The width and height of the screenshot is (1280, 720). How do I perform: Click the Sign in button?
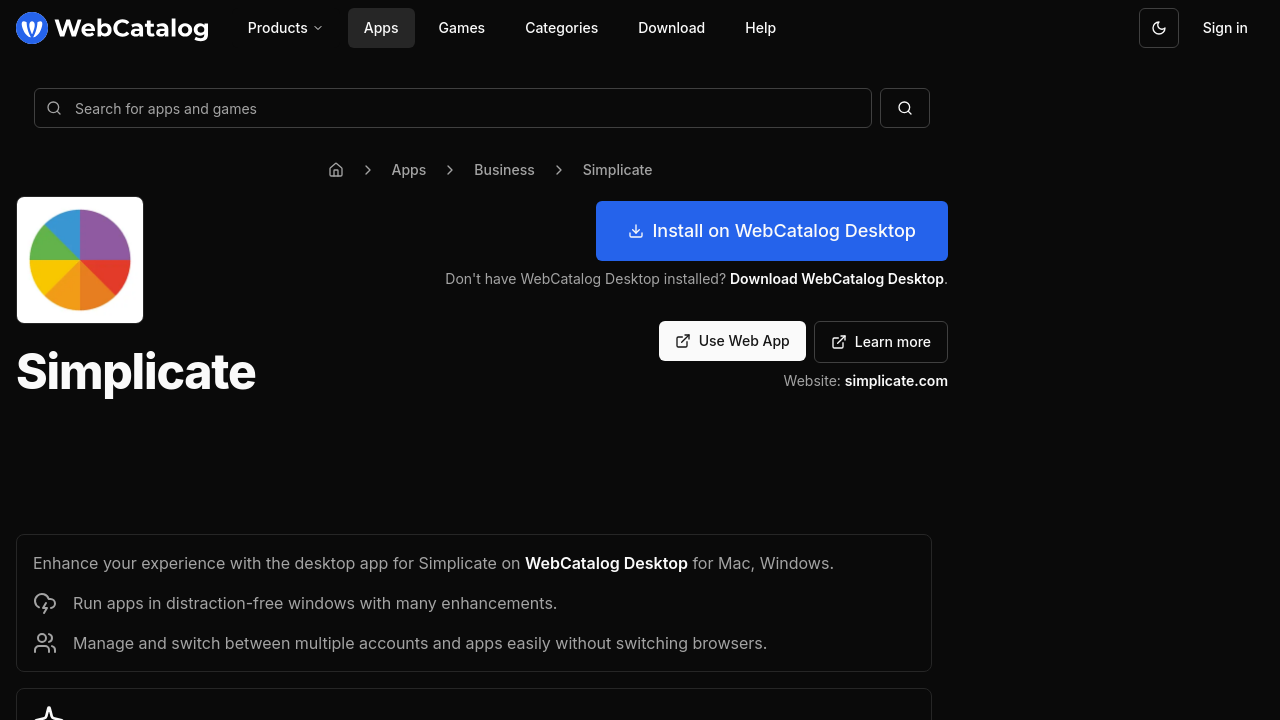point(1224,28)
